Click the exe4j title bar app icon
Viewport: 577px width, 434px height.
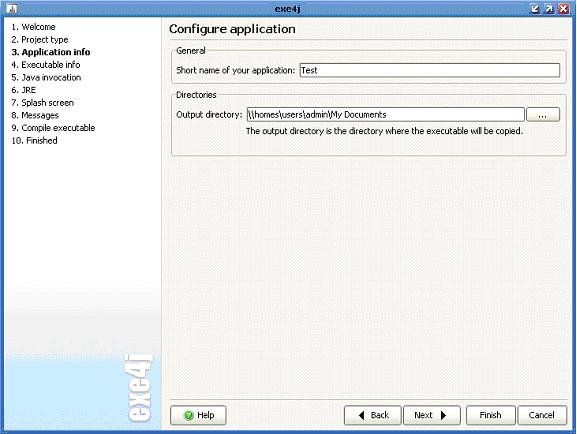[12, 8]
